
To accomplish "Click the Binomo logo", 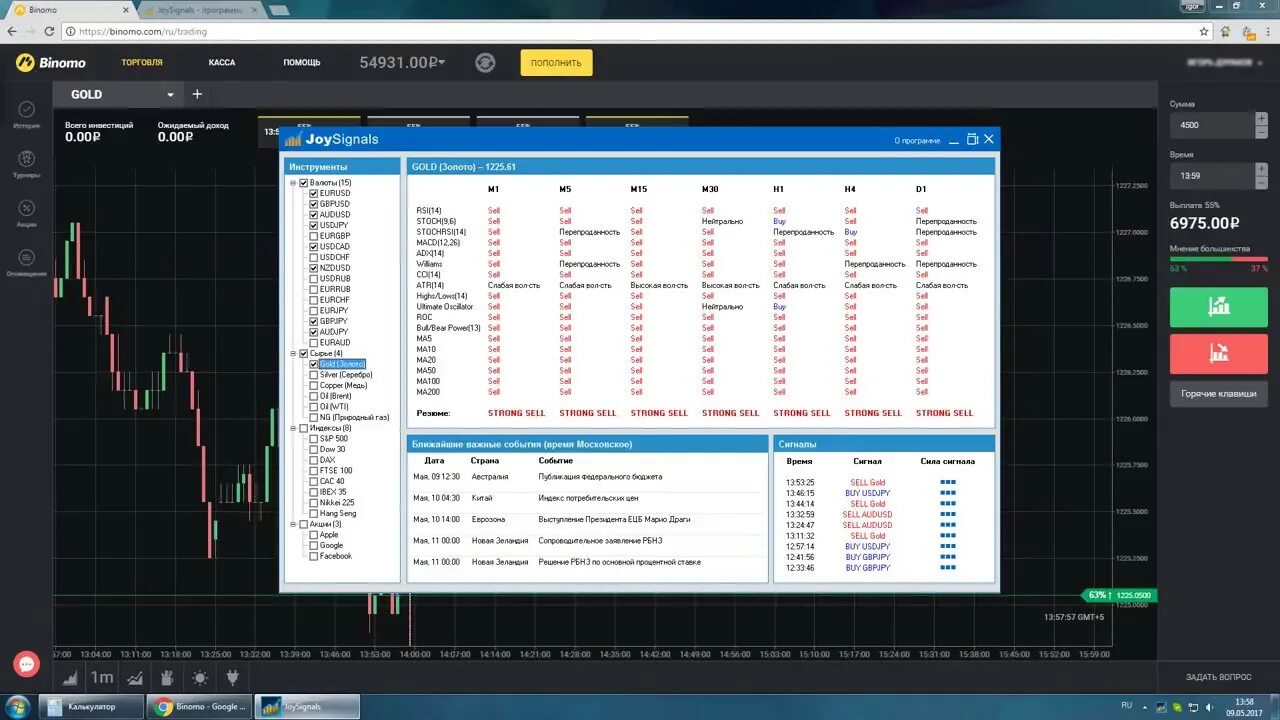I will click(51, 62).
